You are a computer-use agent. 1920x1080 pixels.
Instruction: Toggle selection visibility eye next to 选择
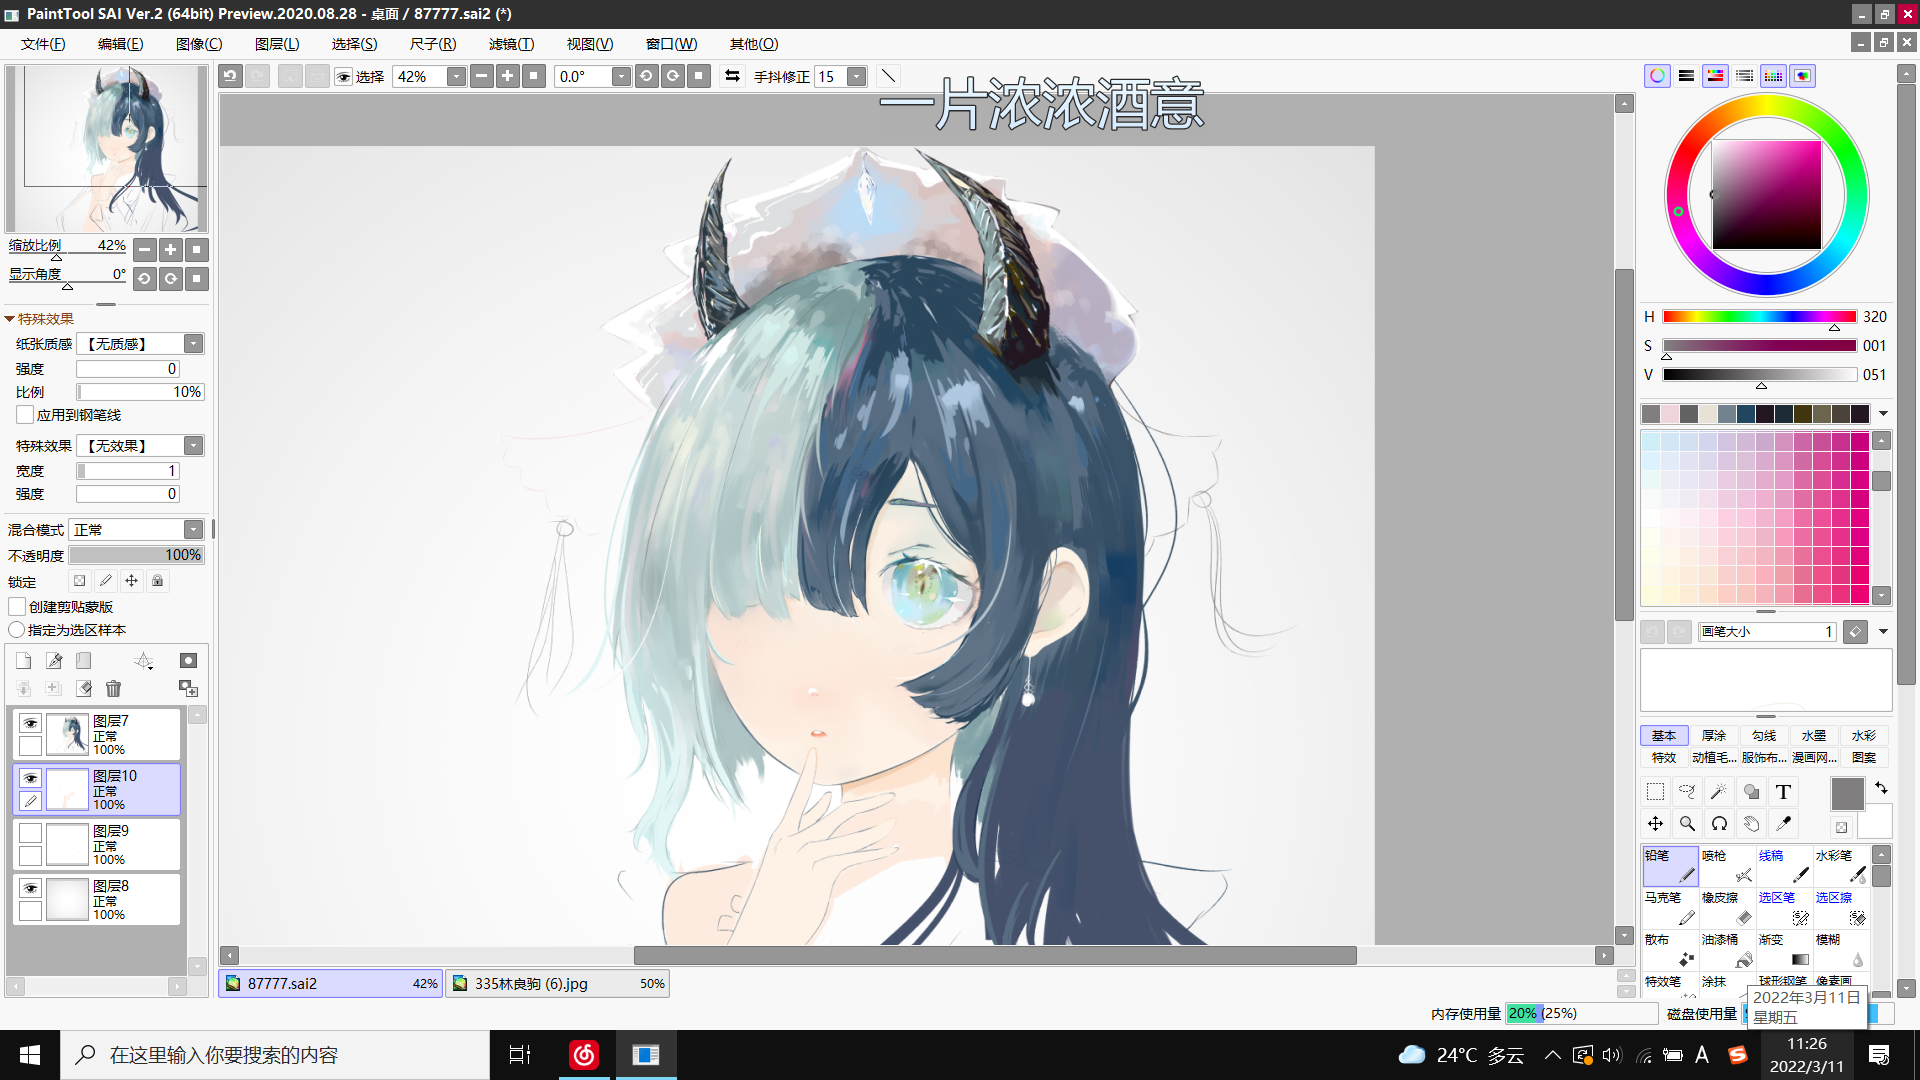pos(344,77)
